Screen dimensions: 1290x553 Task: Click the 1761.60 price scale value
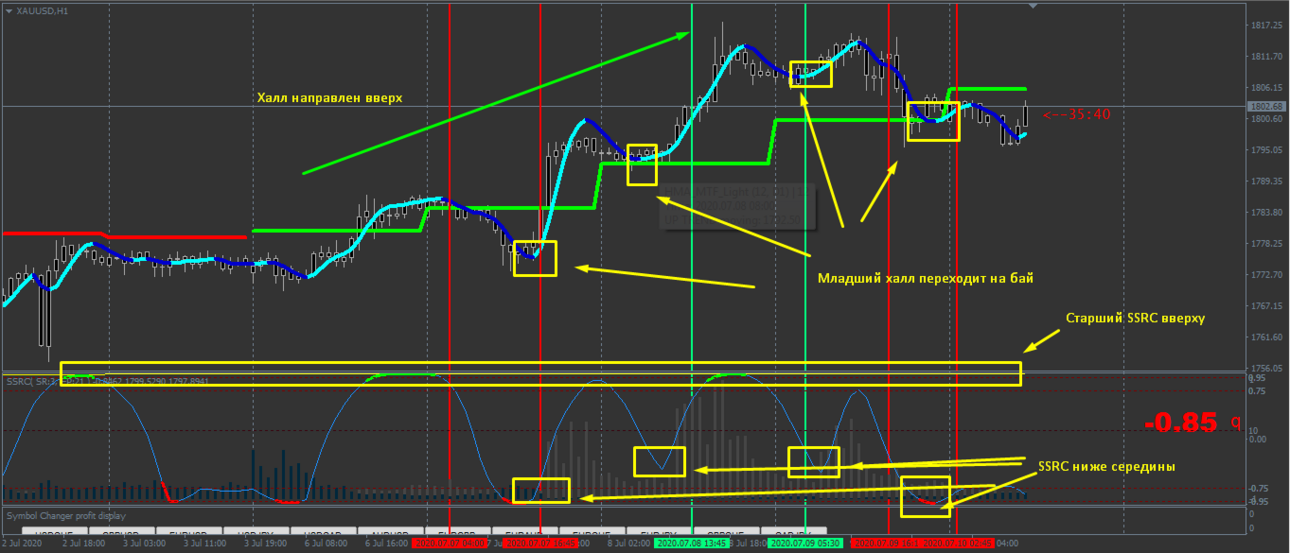point(1265,337)
